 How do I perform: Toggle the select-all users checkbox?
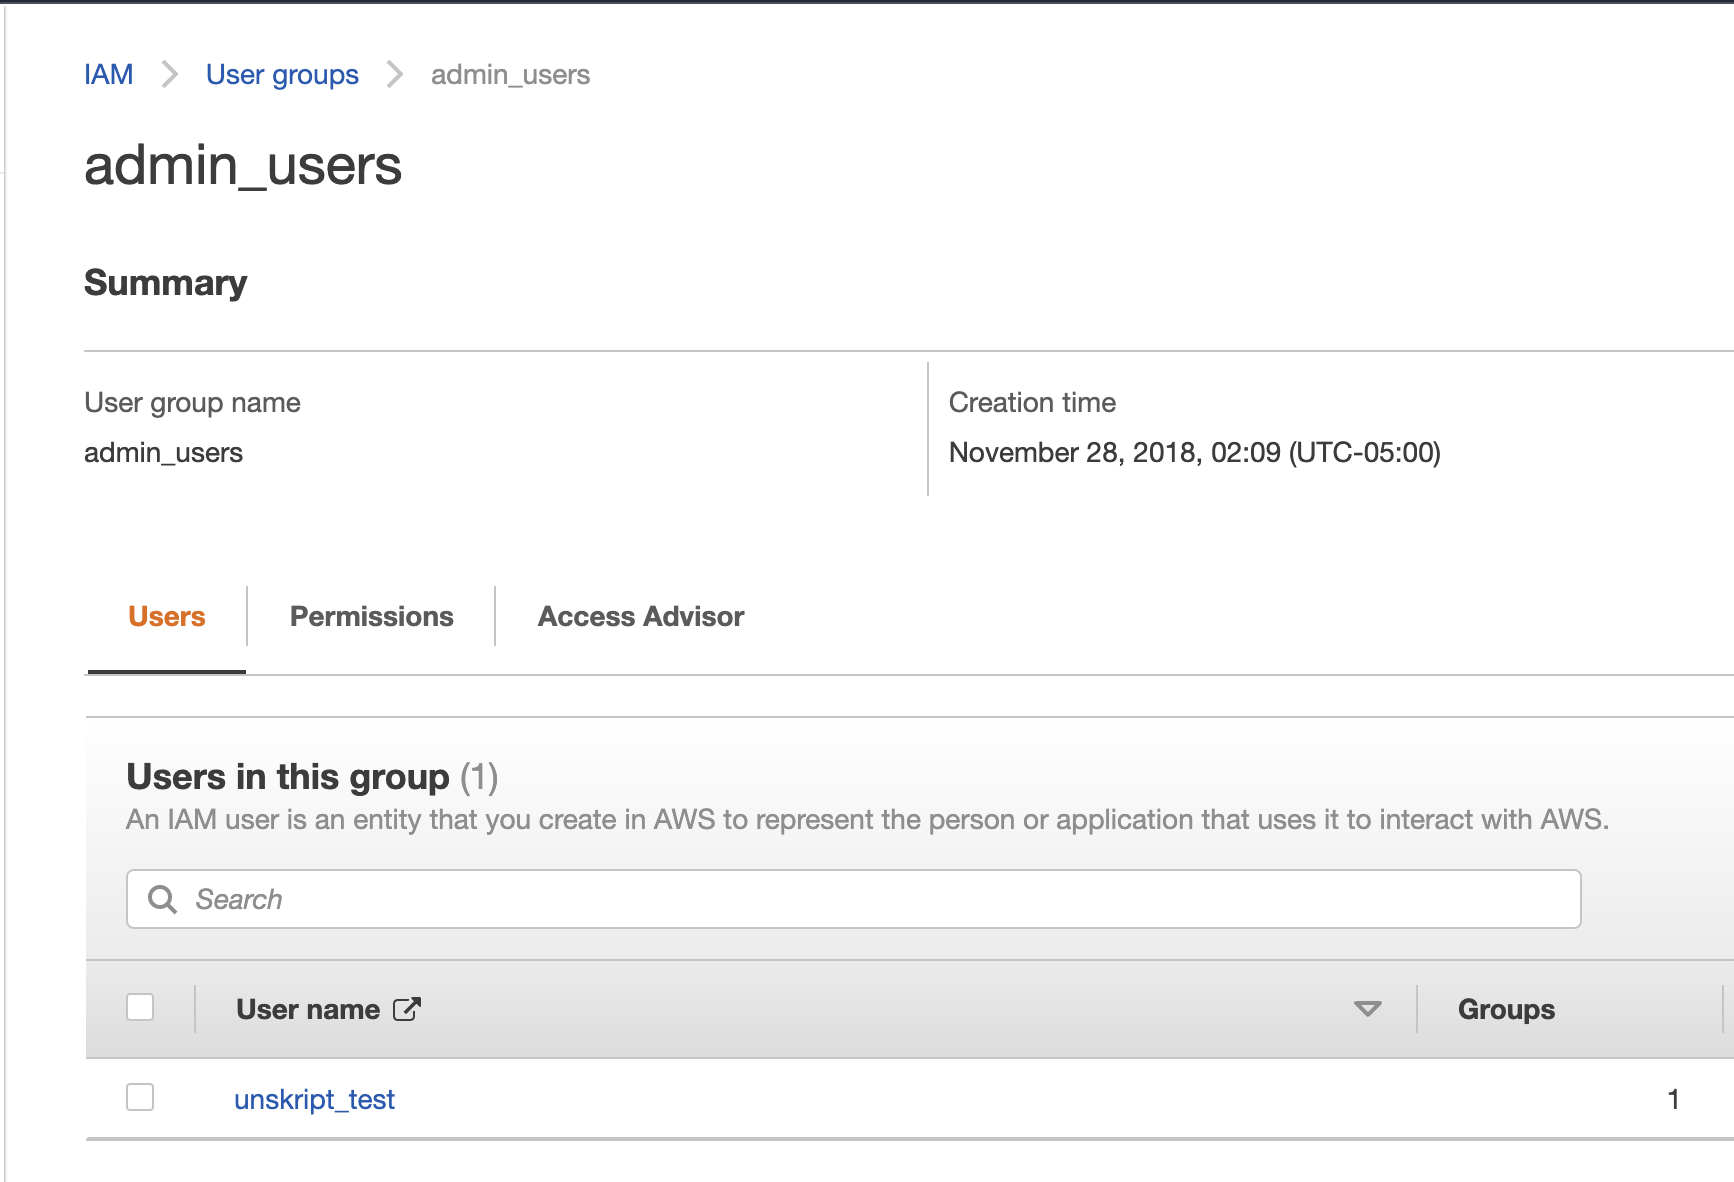click(140, 1007)
